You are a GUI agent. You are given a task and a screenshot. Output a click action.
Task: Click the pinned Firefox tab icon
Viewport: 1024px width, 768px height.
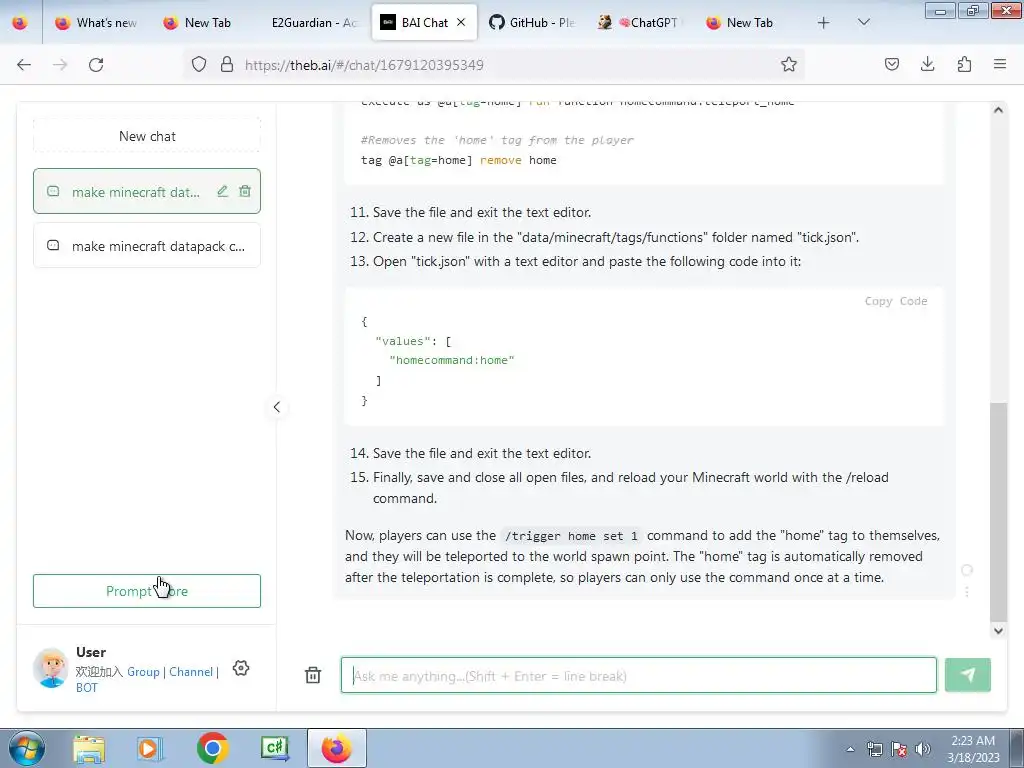point(20,22)
